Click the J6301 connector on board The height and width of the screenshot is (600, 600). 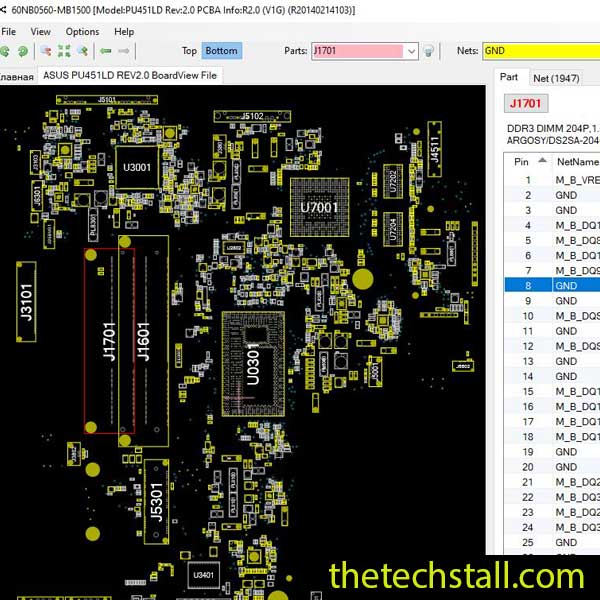(x=37, y=196)
